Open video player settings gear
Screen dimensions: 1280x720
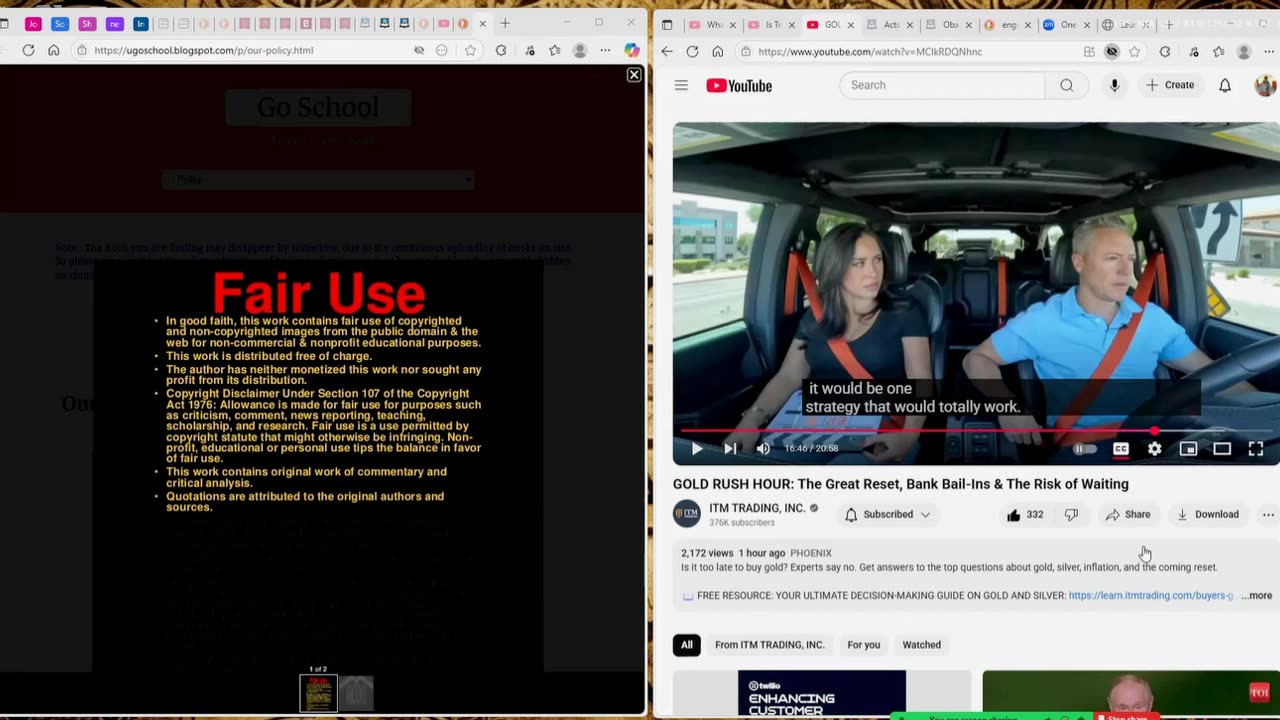1155,449
